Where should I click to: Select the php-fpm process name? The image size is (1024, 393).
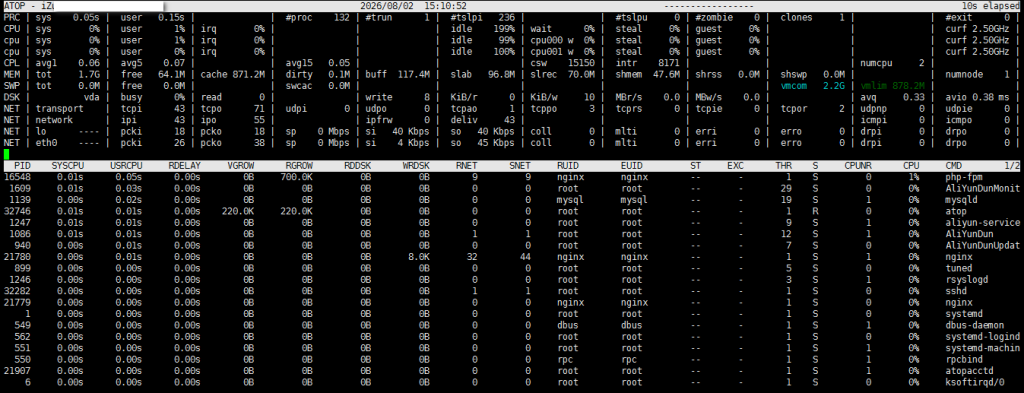click(963, 177)
